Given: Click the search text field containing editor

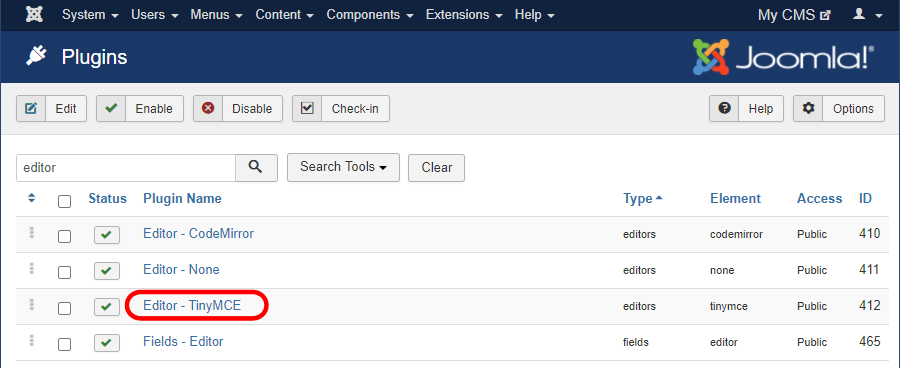Looking at the screenshot, I should tap(126, 168).
